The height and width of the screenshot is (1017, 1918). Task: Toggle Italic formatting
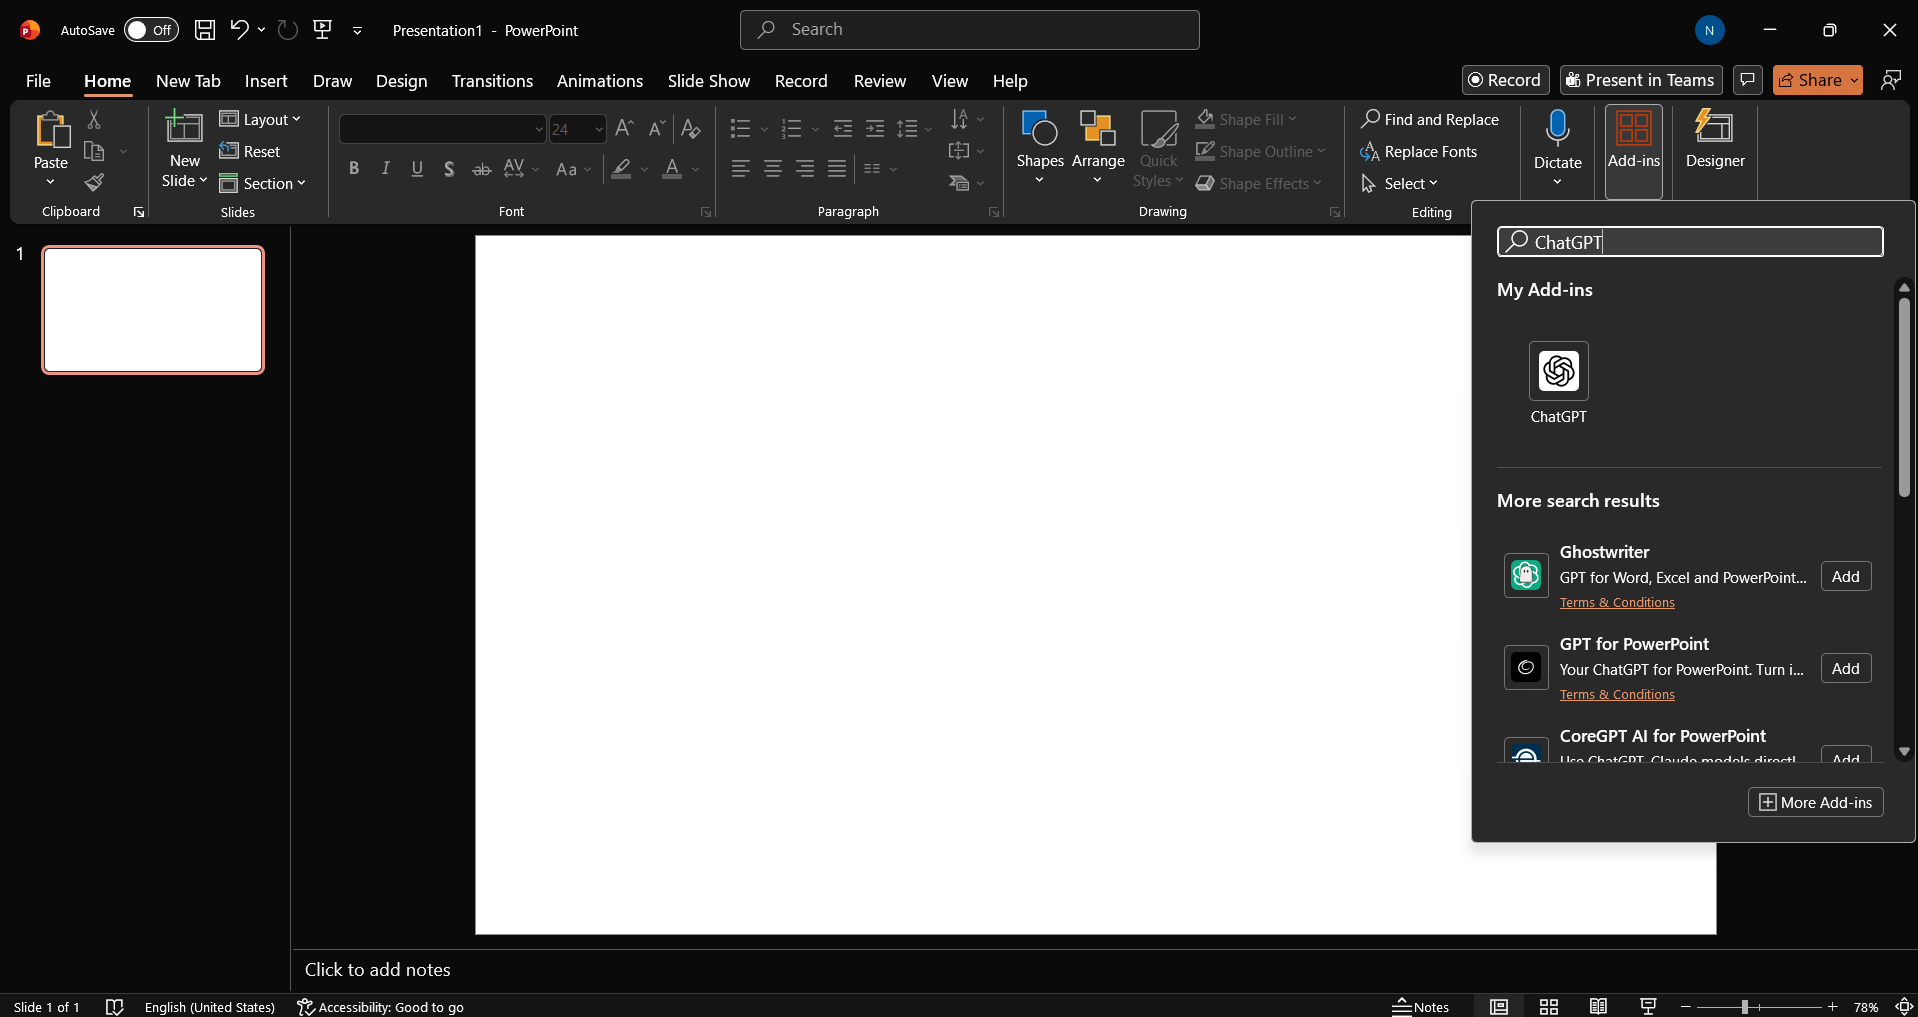coord(385,169)
